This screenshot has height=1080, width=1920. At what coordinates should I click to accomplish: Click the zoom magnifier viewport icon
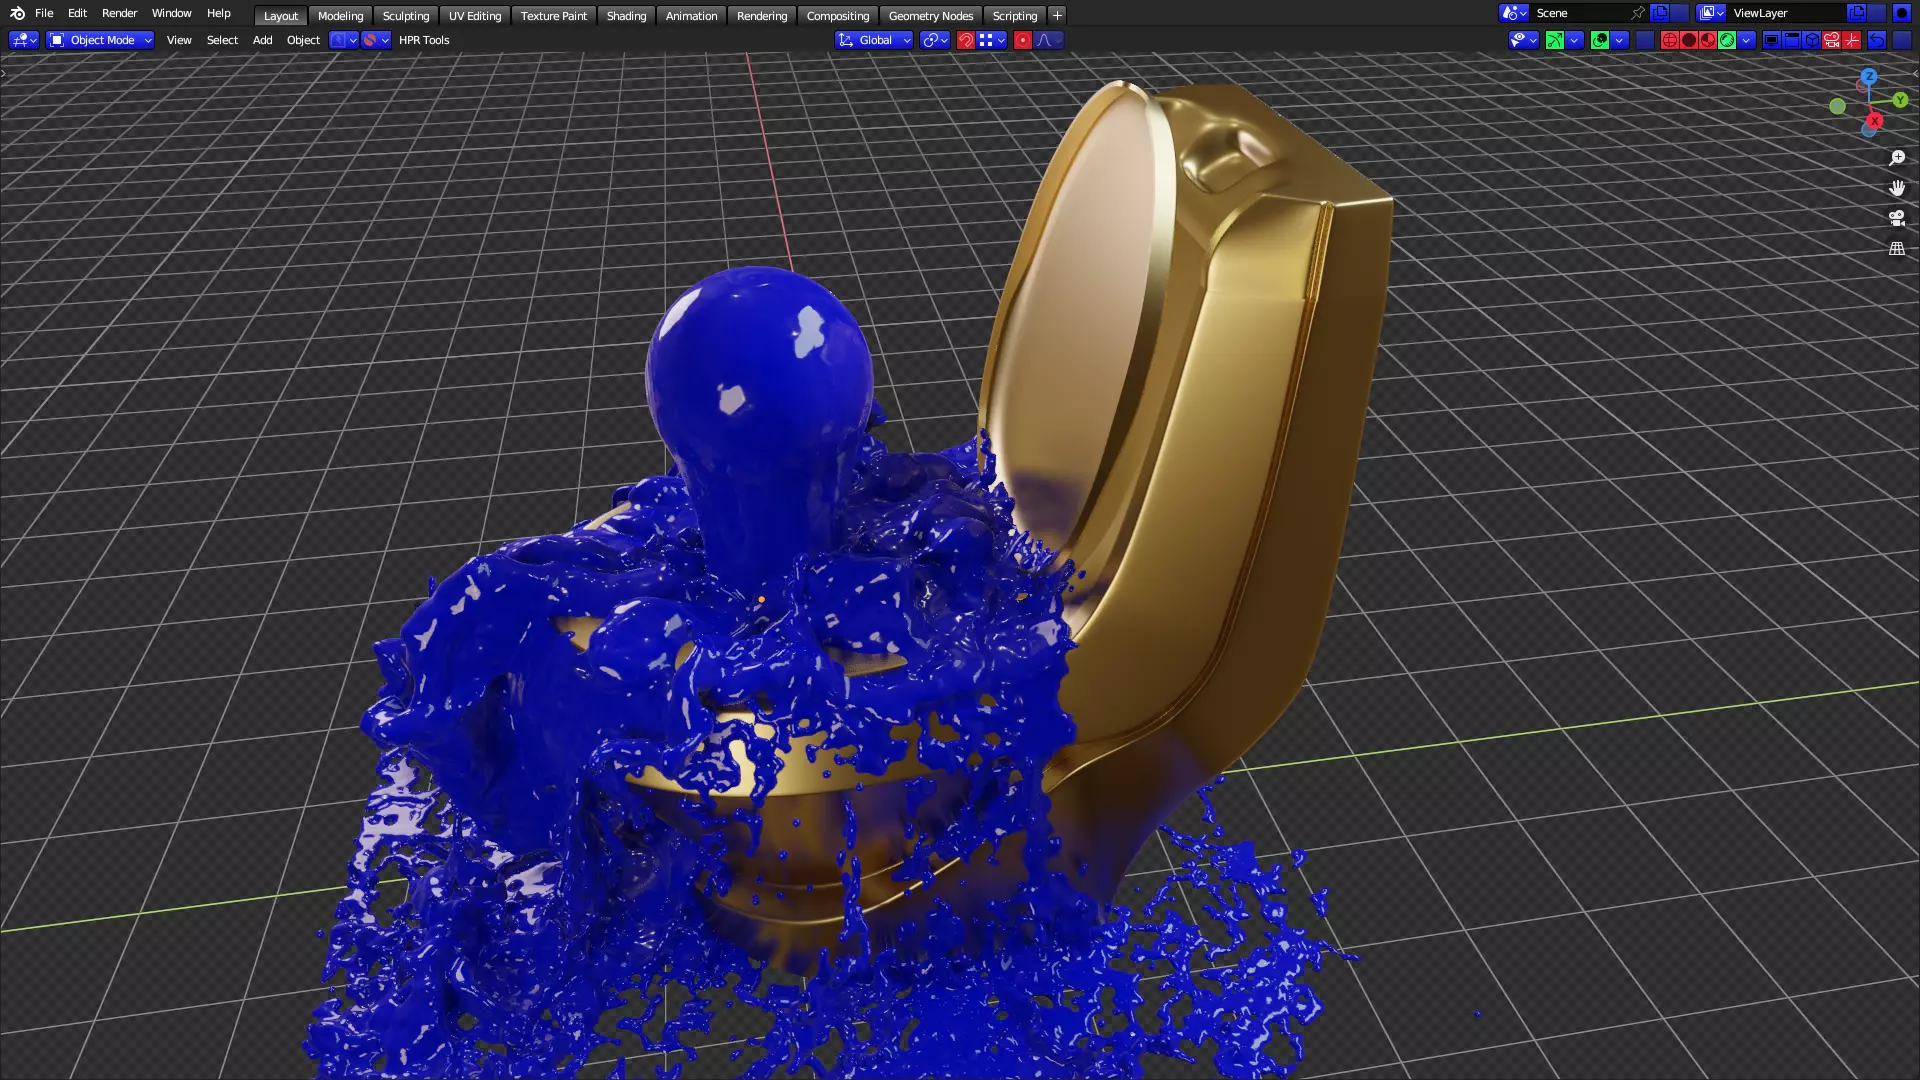[x=1897, y=158]
